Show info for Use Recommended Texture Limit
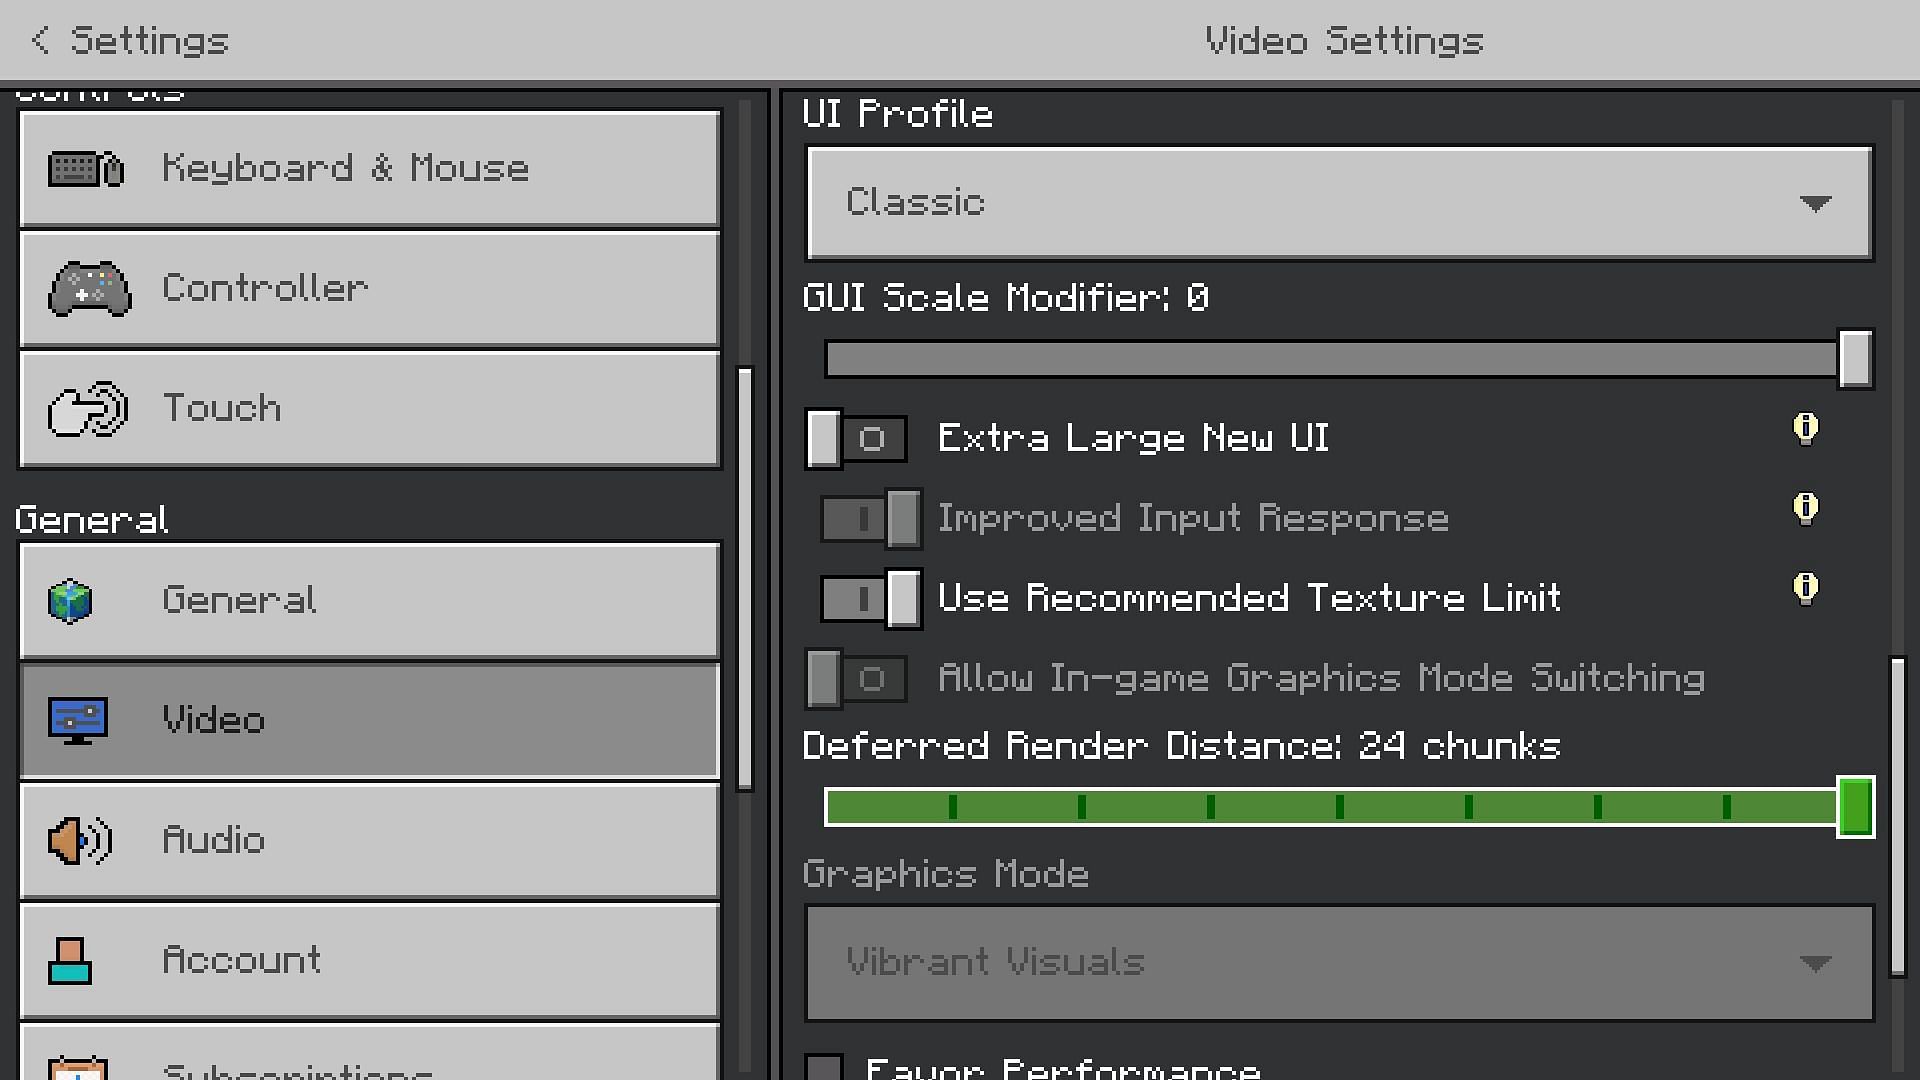The height and width of the screenshot is (1080, 1920). pyautogui.click(x=1805, y=589)
